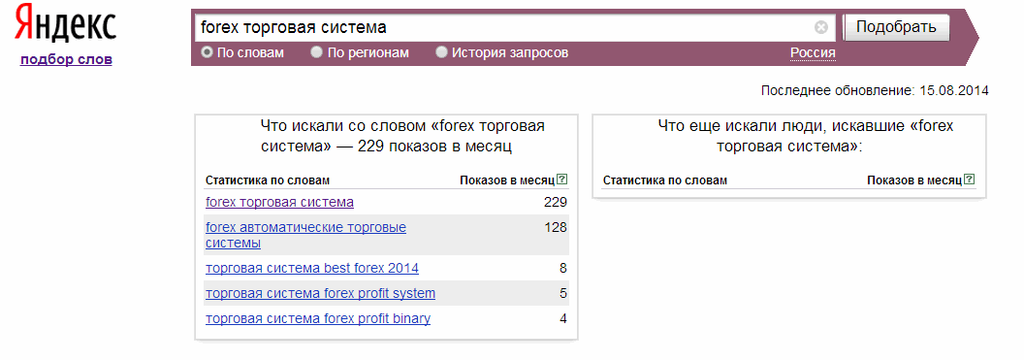Open торговая система forex profit system link
Image resolution: width=1024 pixels, height=360 pixels.
point(320,294)
